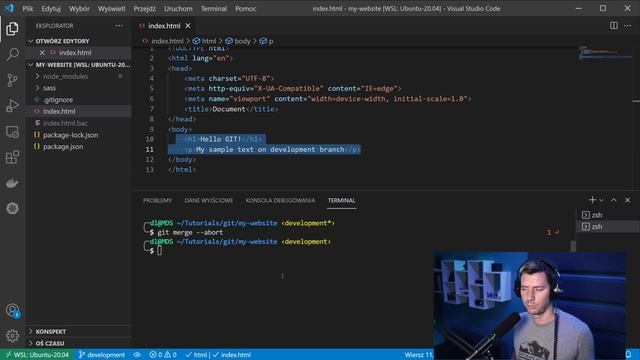Open the Plik menu
Image resolution: width=640 pixels, height=360 pixels.
[28, 9]
